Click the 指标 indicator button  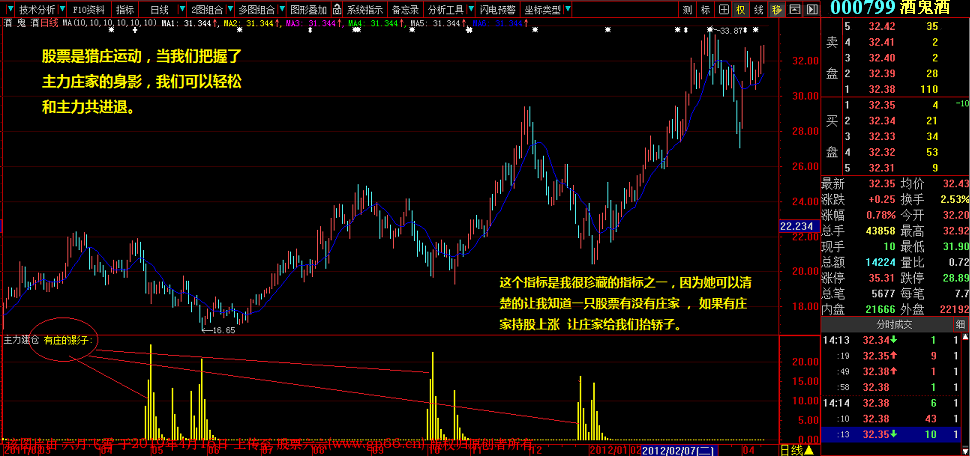(x=124, y=8)
